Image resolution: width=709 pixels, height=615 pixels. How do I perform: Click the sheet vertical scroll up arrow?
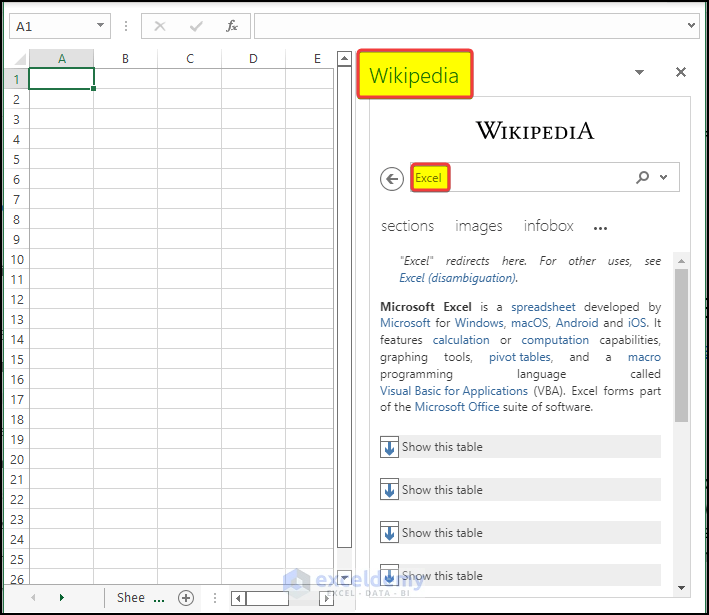344,58
